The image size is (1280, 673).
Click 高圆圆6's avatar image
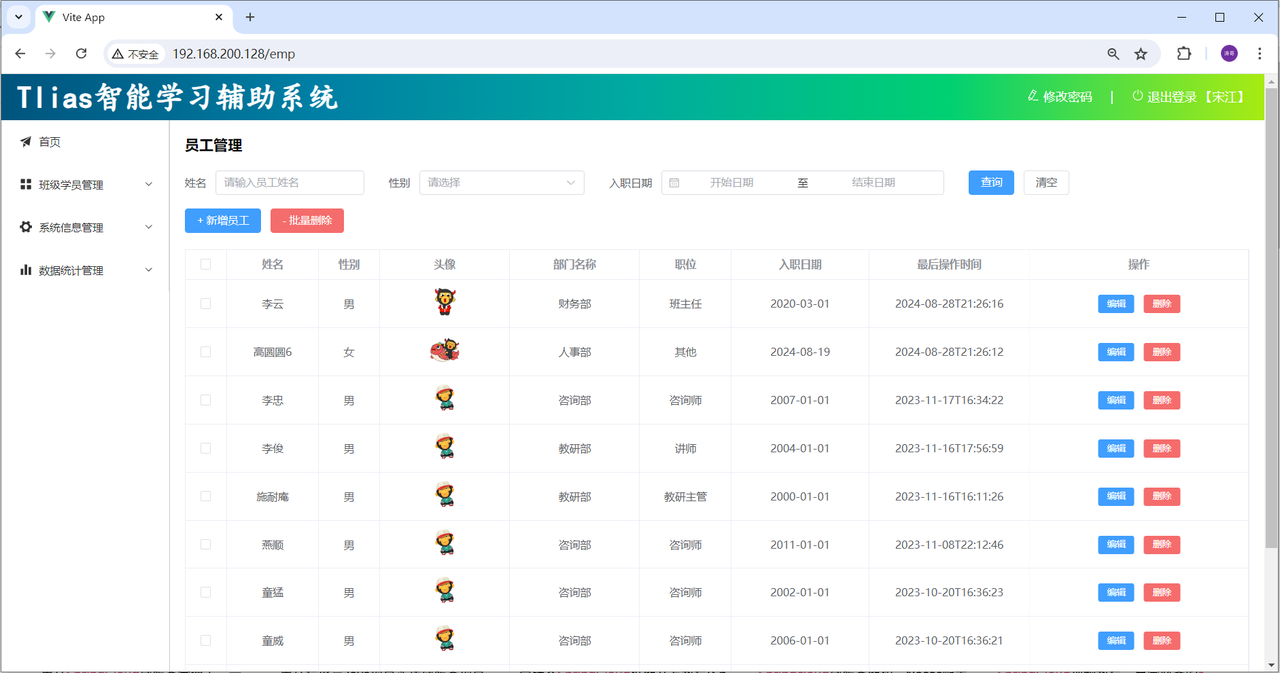[444, 350]
